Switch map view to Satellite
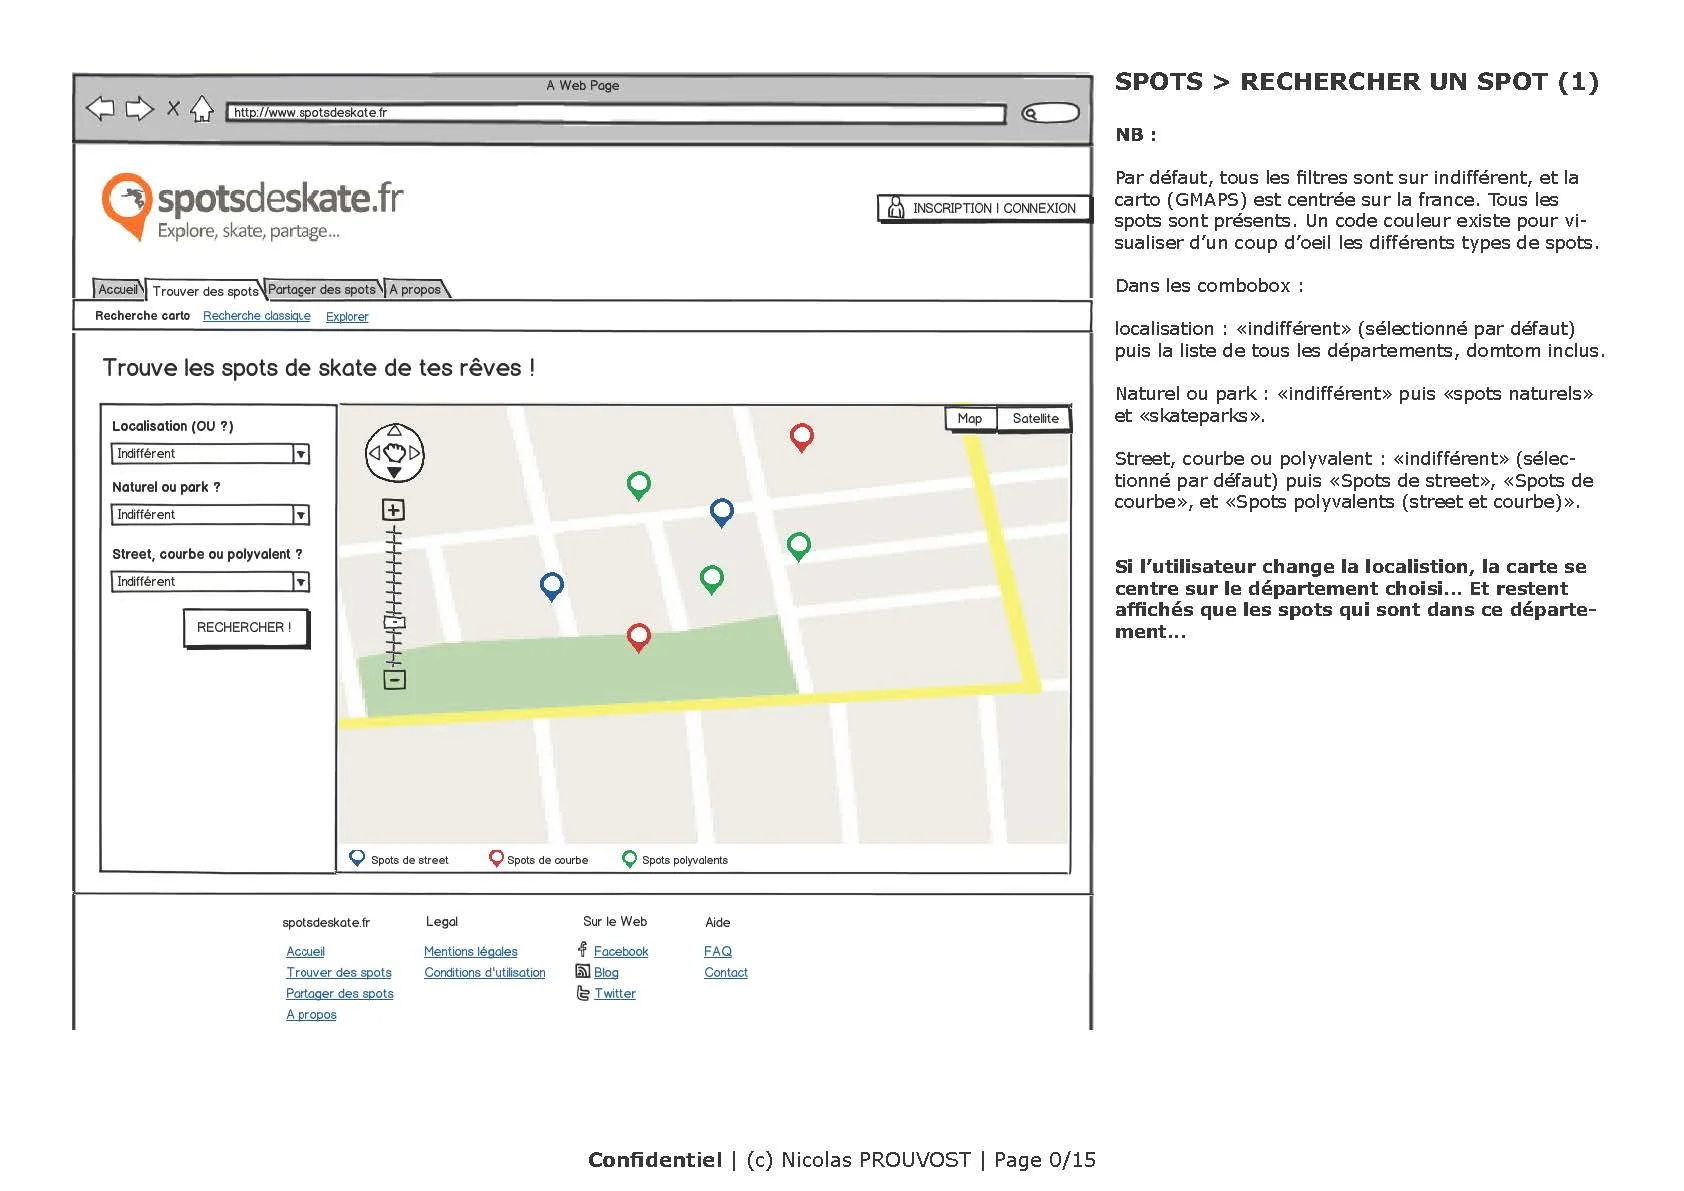Image resolution: width=1684 pixels, height=1191 pixels. point(1035,419)
